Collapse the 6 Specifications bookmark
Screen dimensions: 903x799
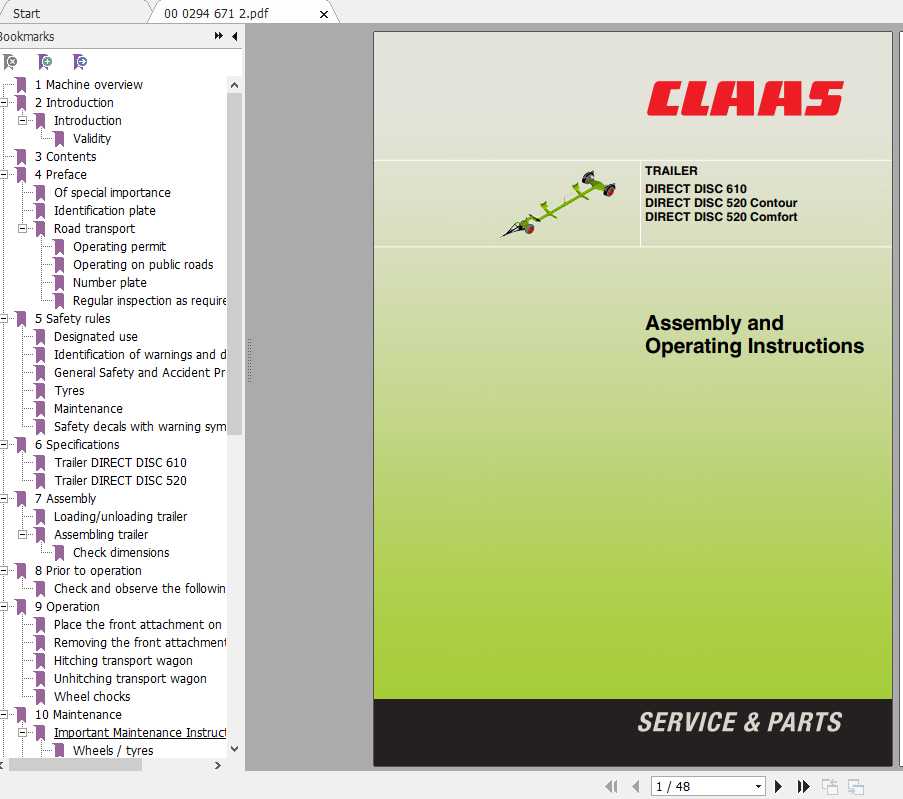[3, 445]
